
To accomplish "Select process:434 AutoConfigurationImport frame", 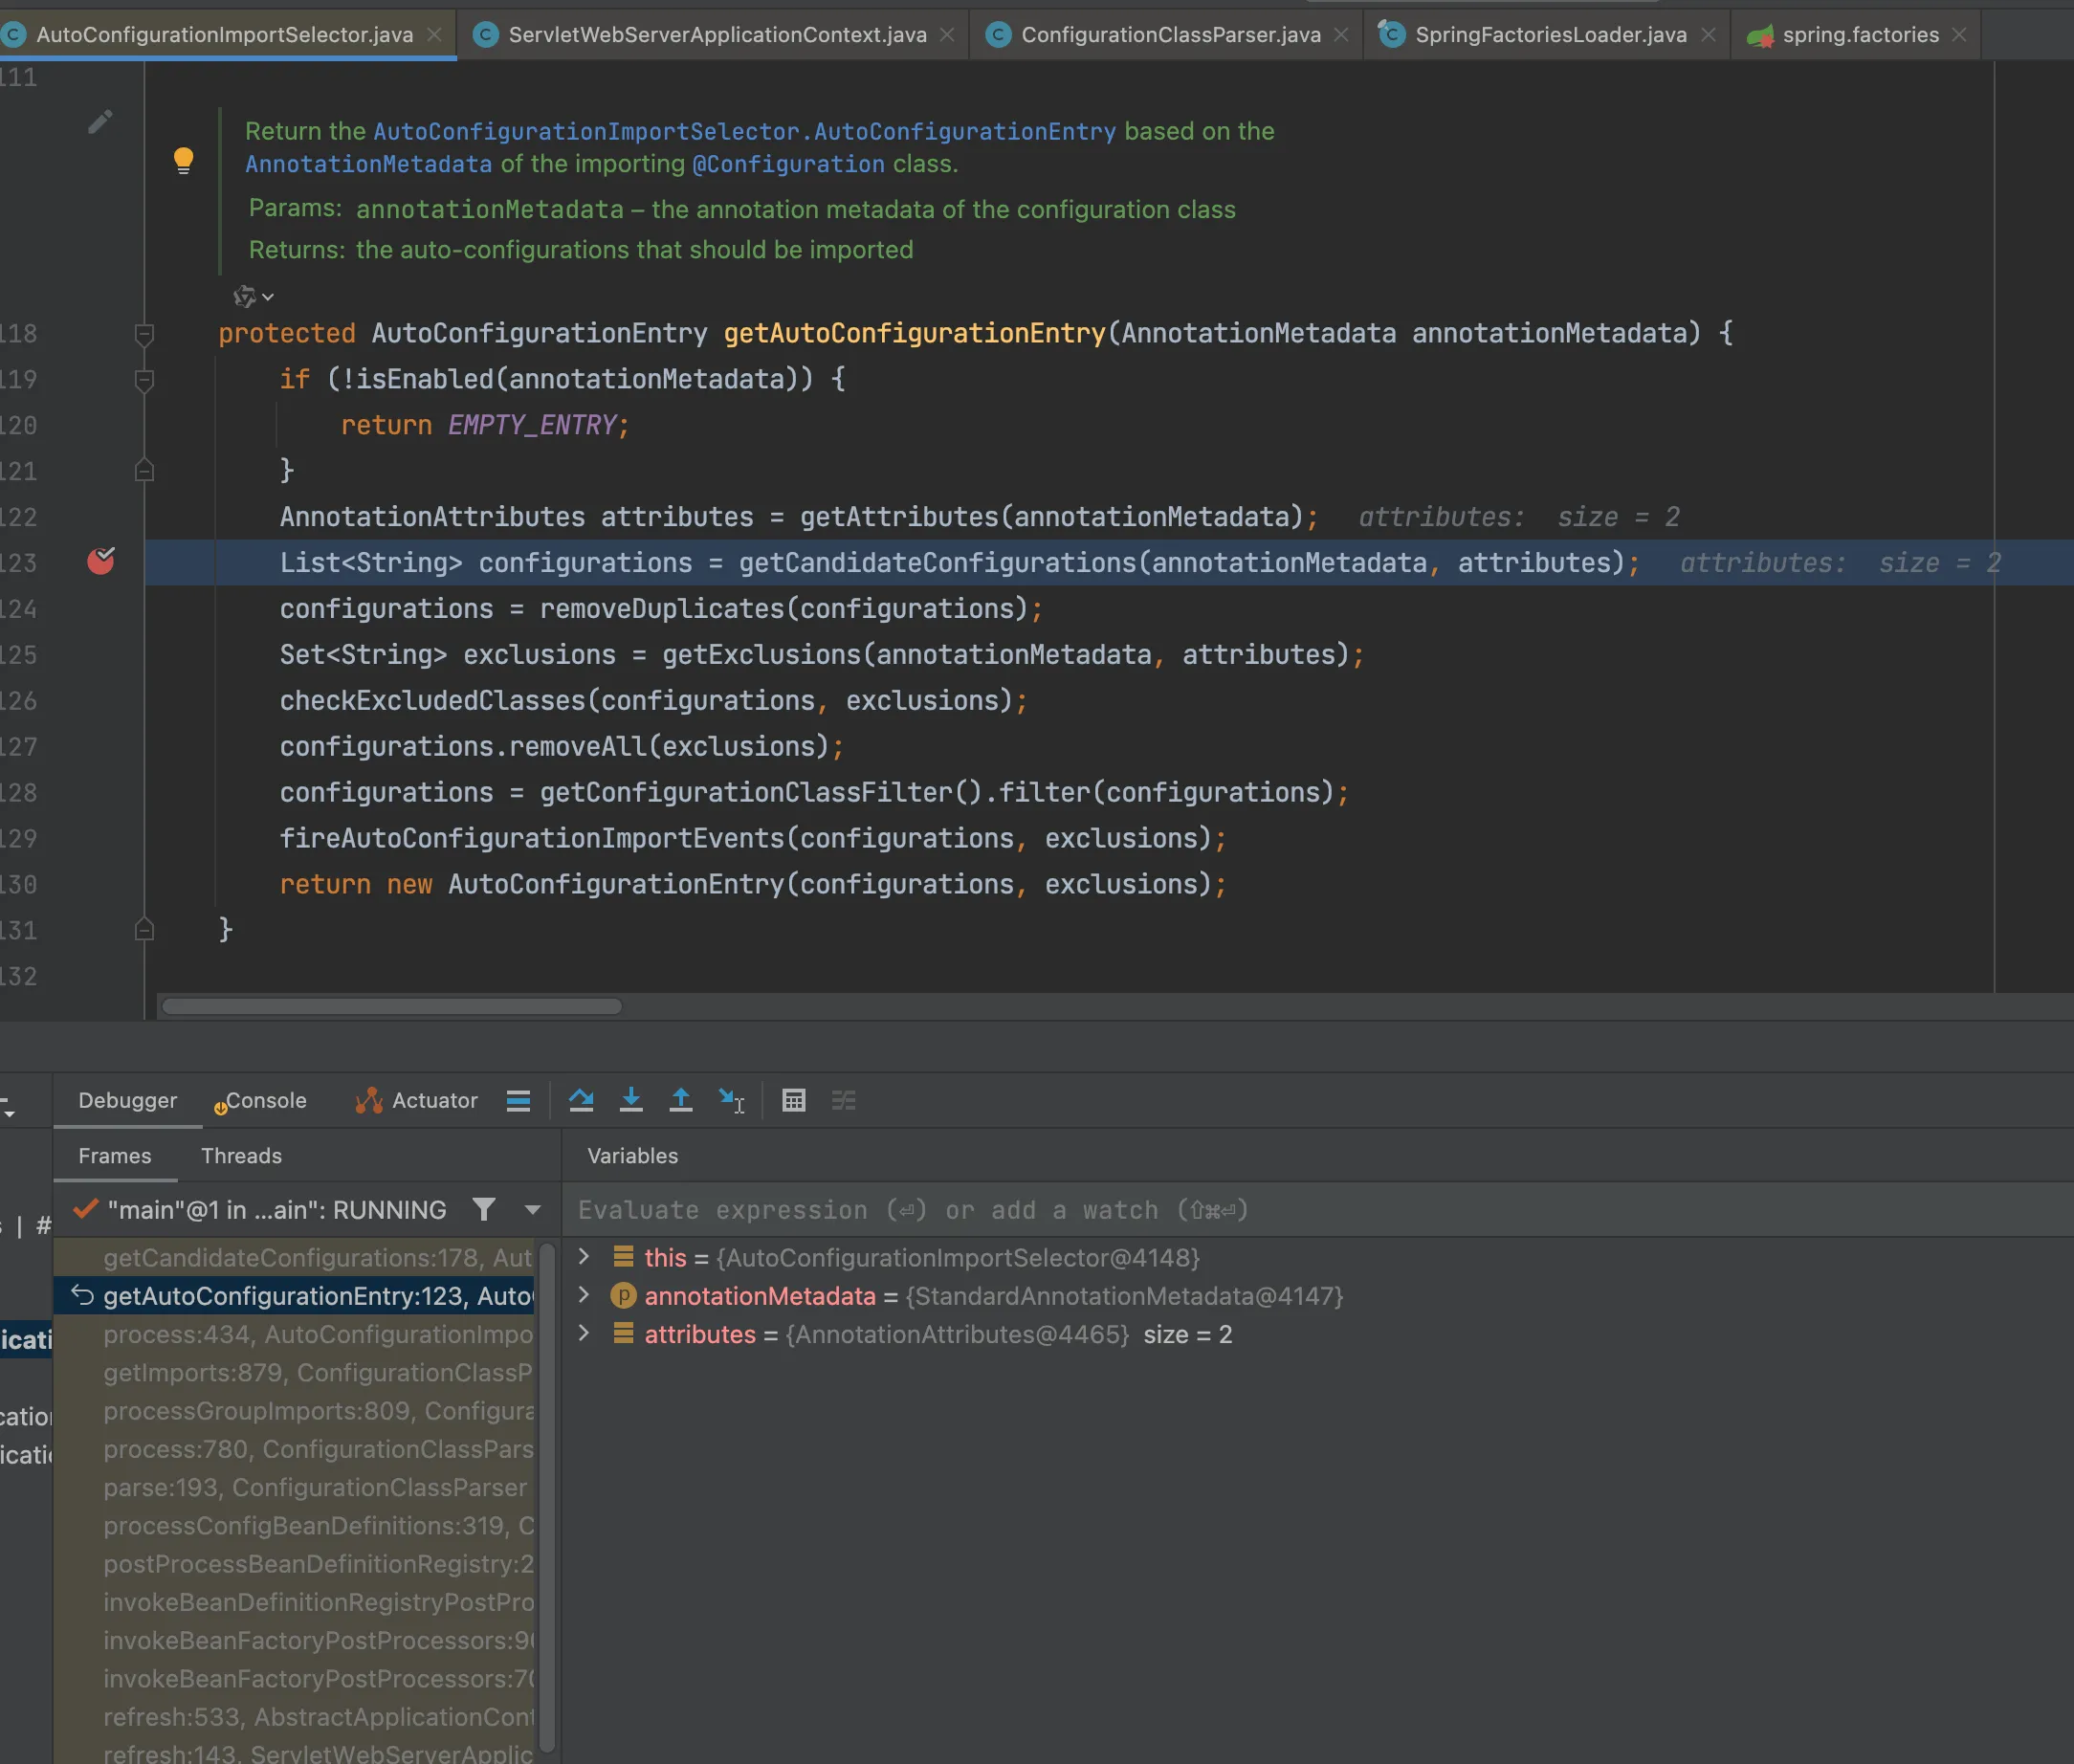I will [296, 1335].
